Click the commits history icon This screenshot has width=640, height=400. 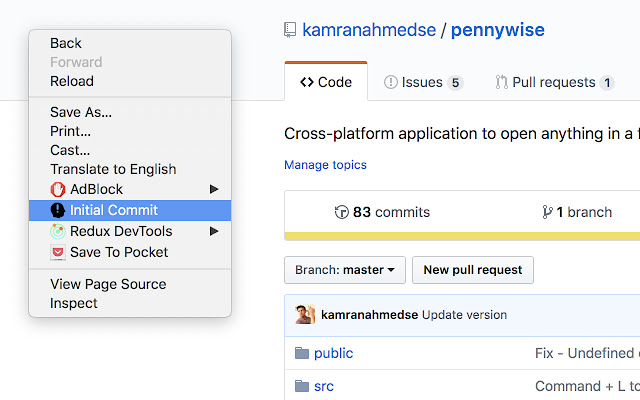point(342,212)
